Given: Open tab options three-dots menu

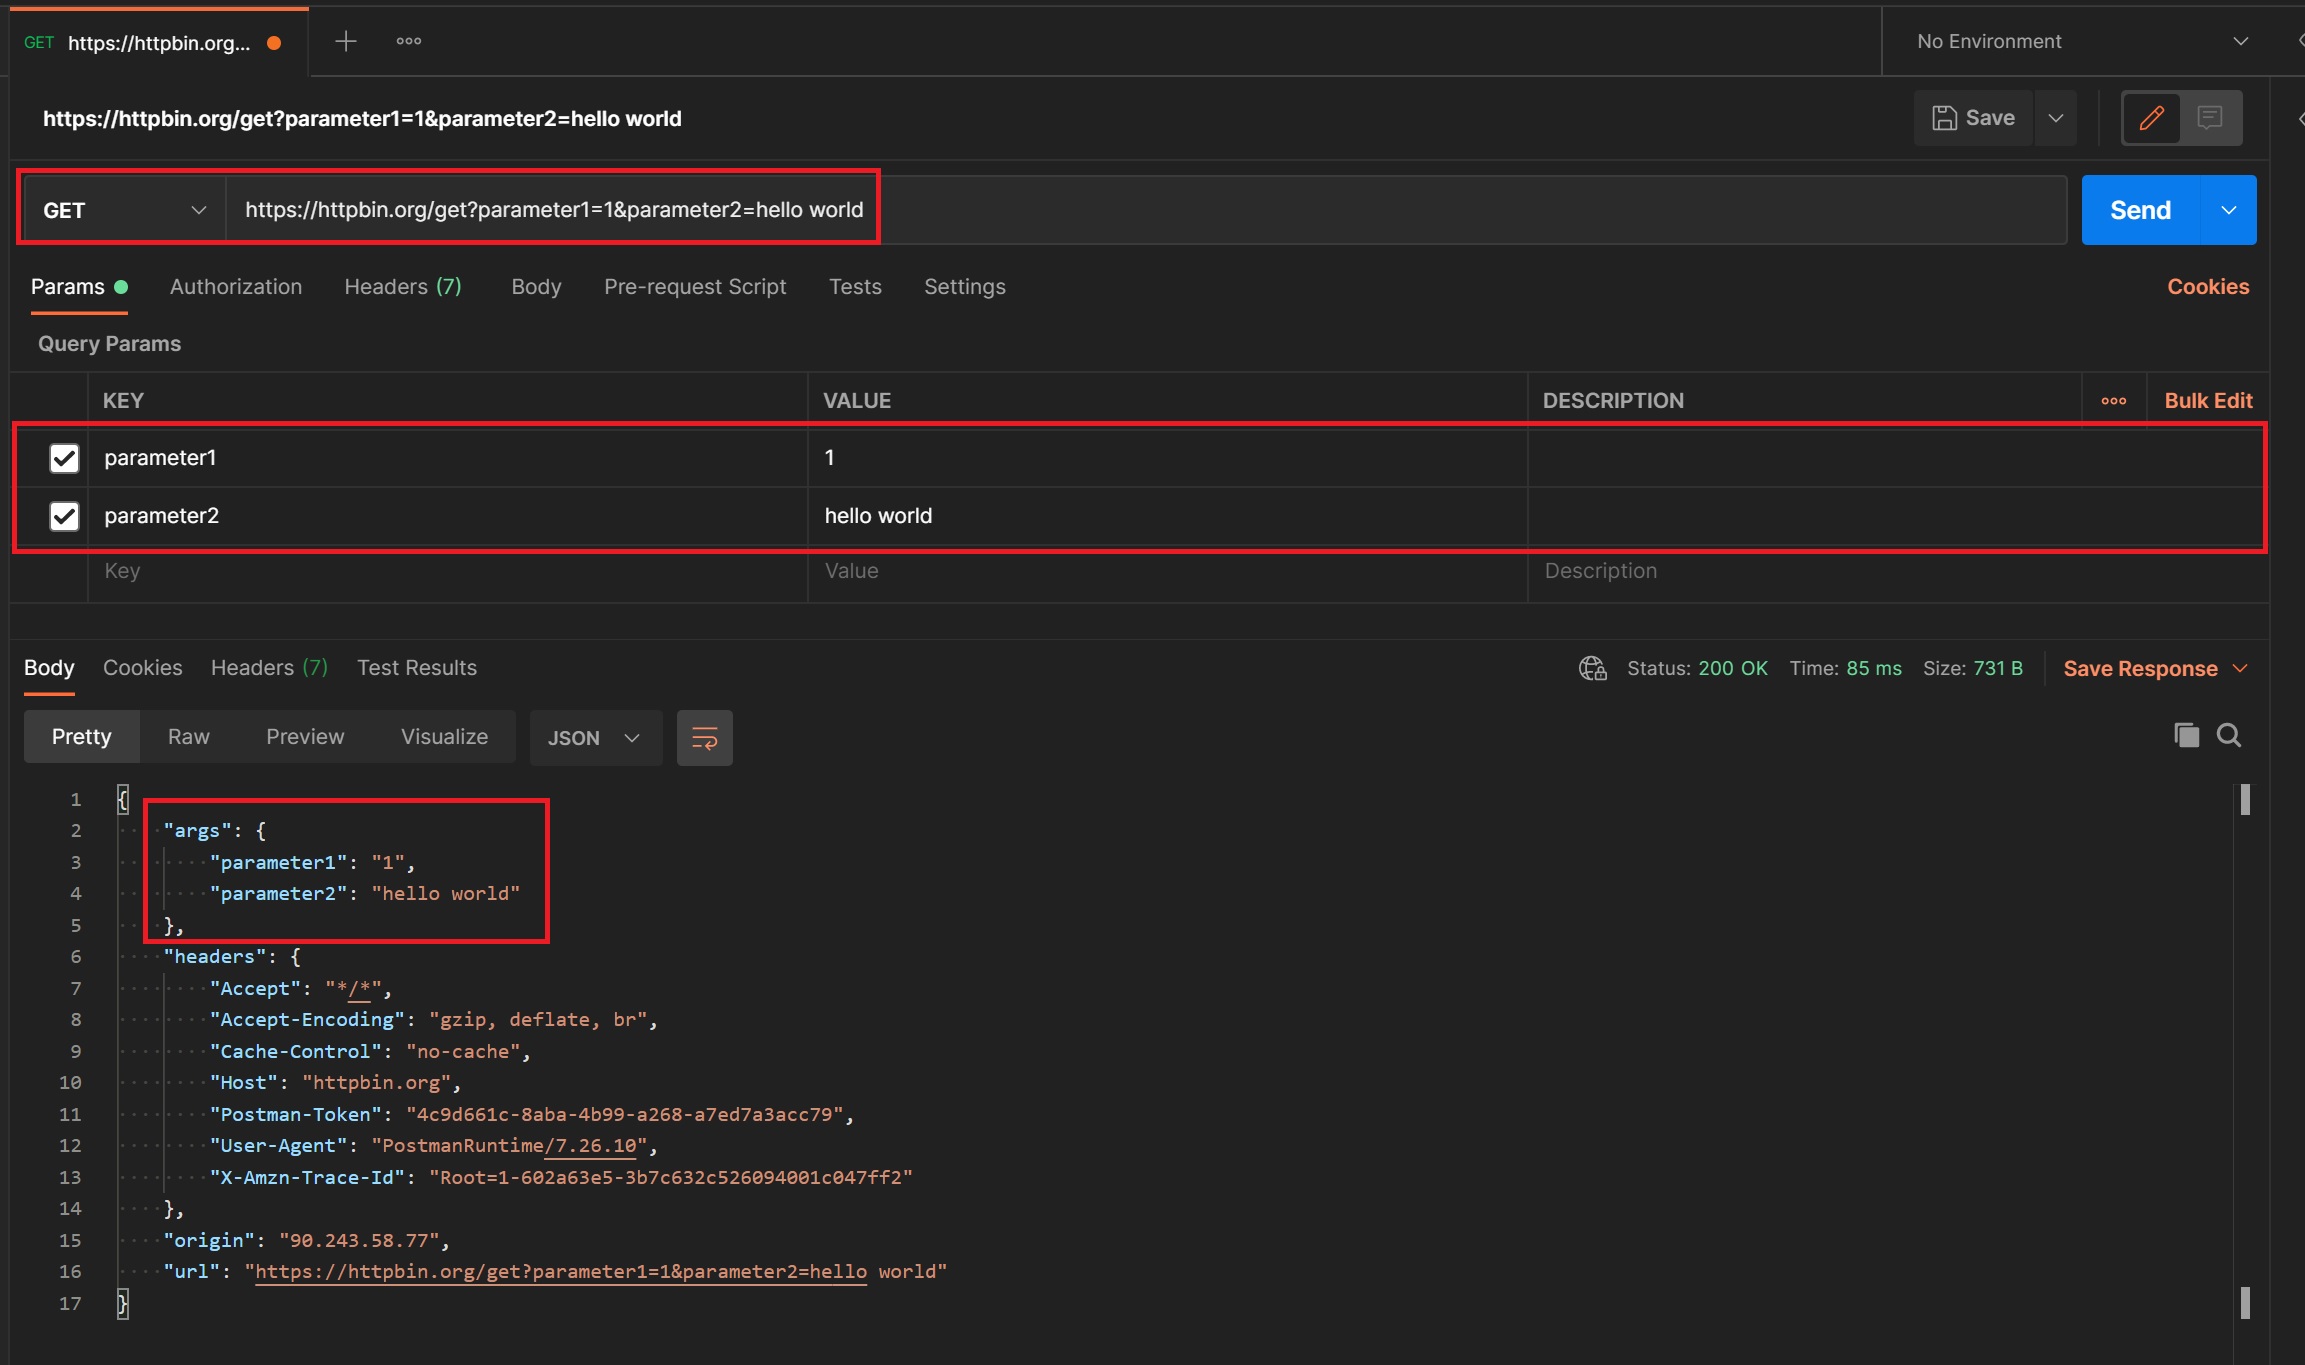Looking at the screenshot, I should pos(408,41).
